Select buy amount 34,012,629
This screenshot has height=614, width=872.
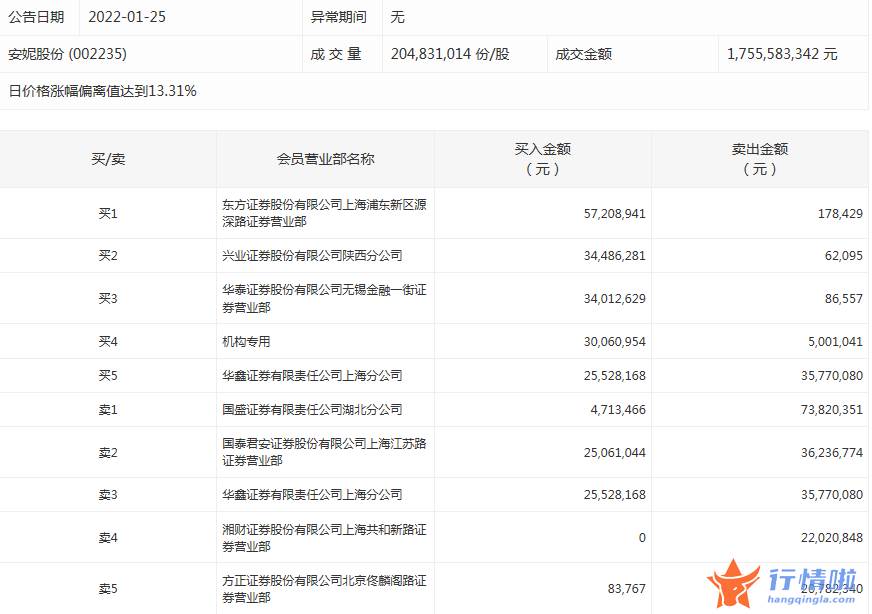point(615,299)
